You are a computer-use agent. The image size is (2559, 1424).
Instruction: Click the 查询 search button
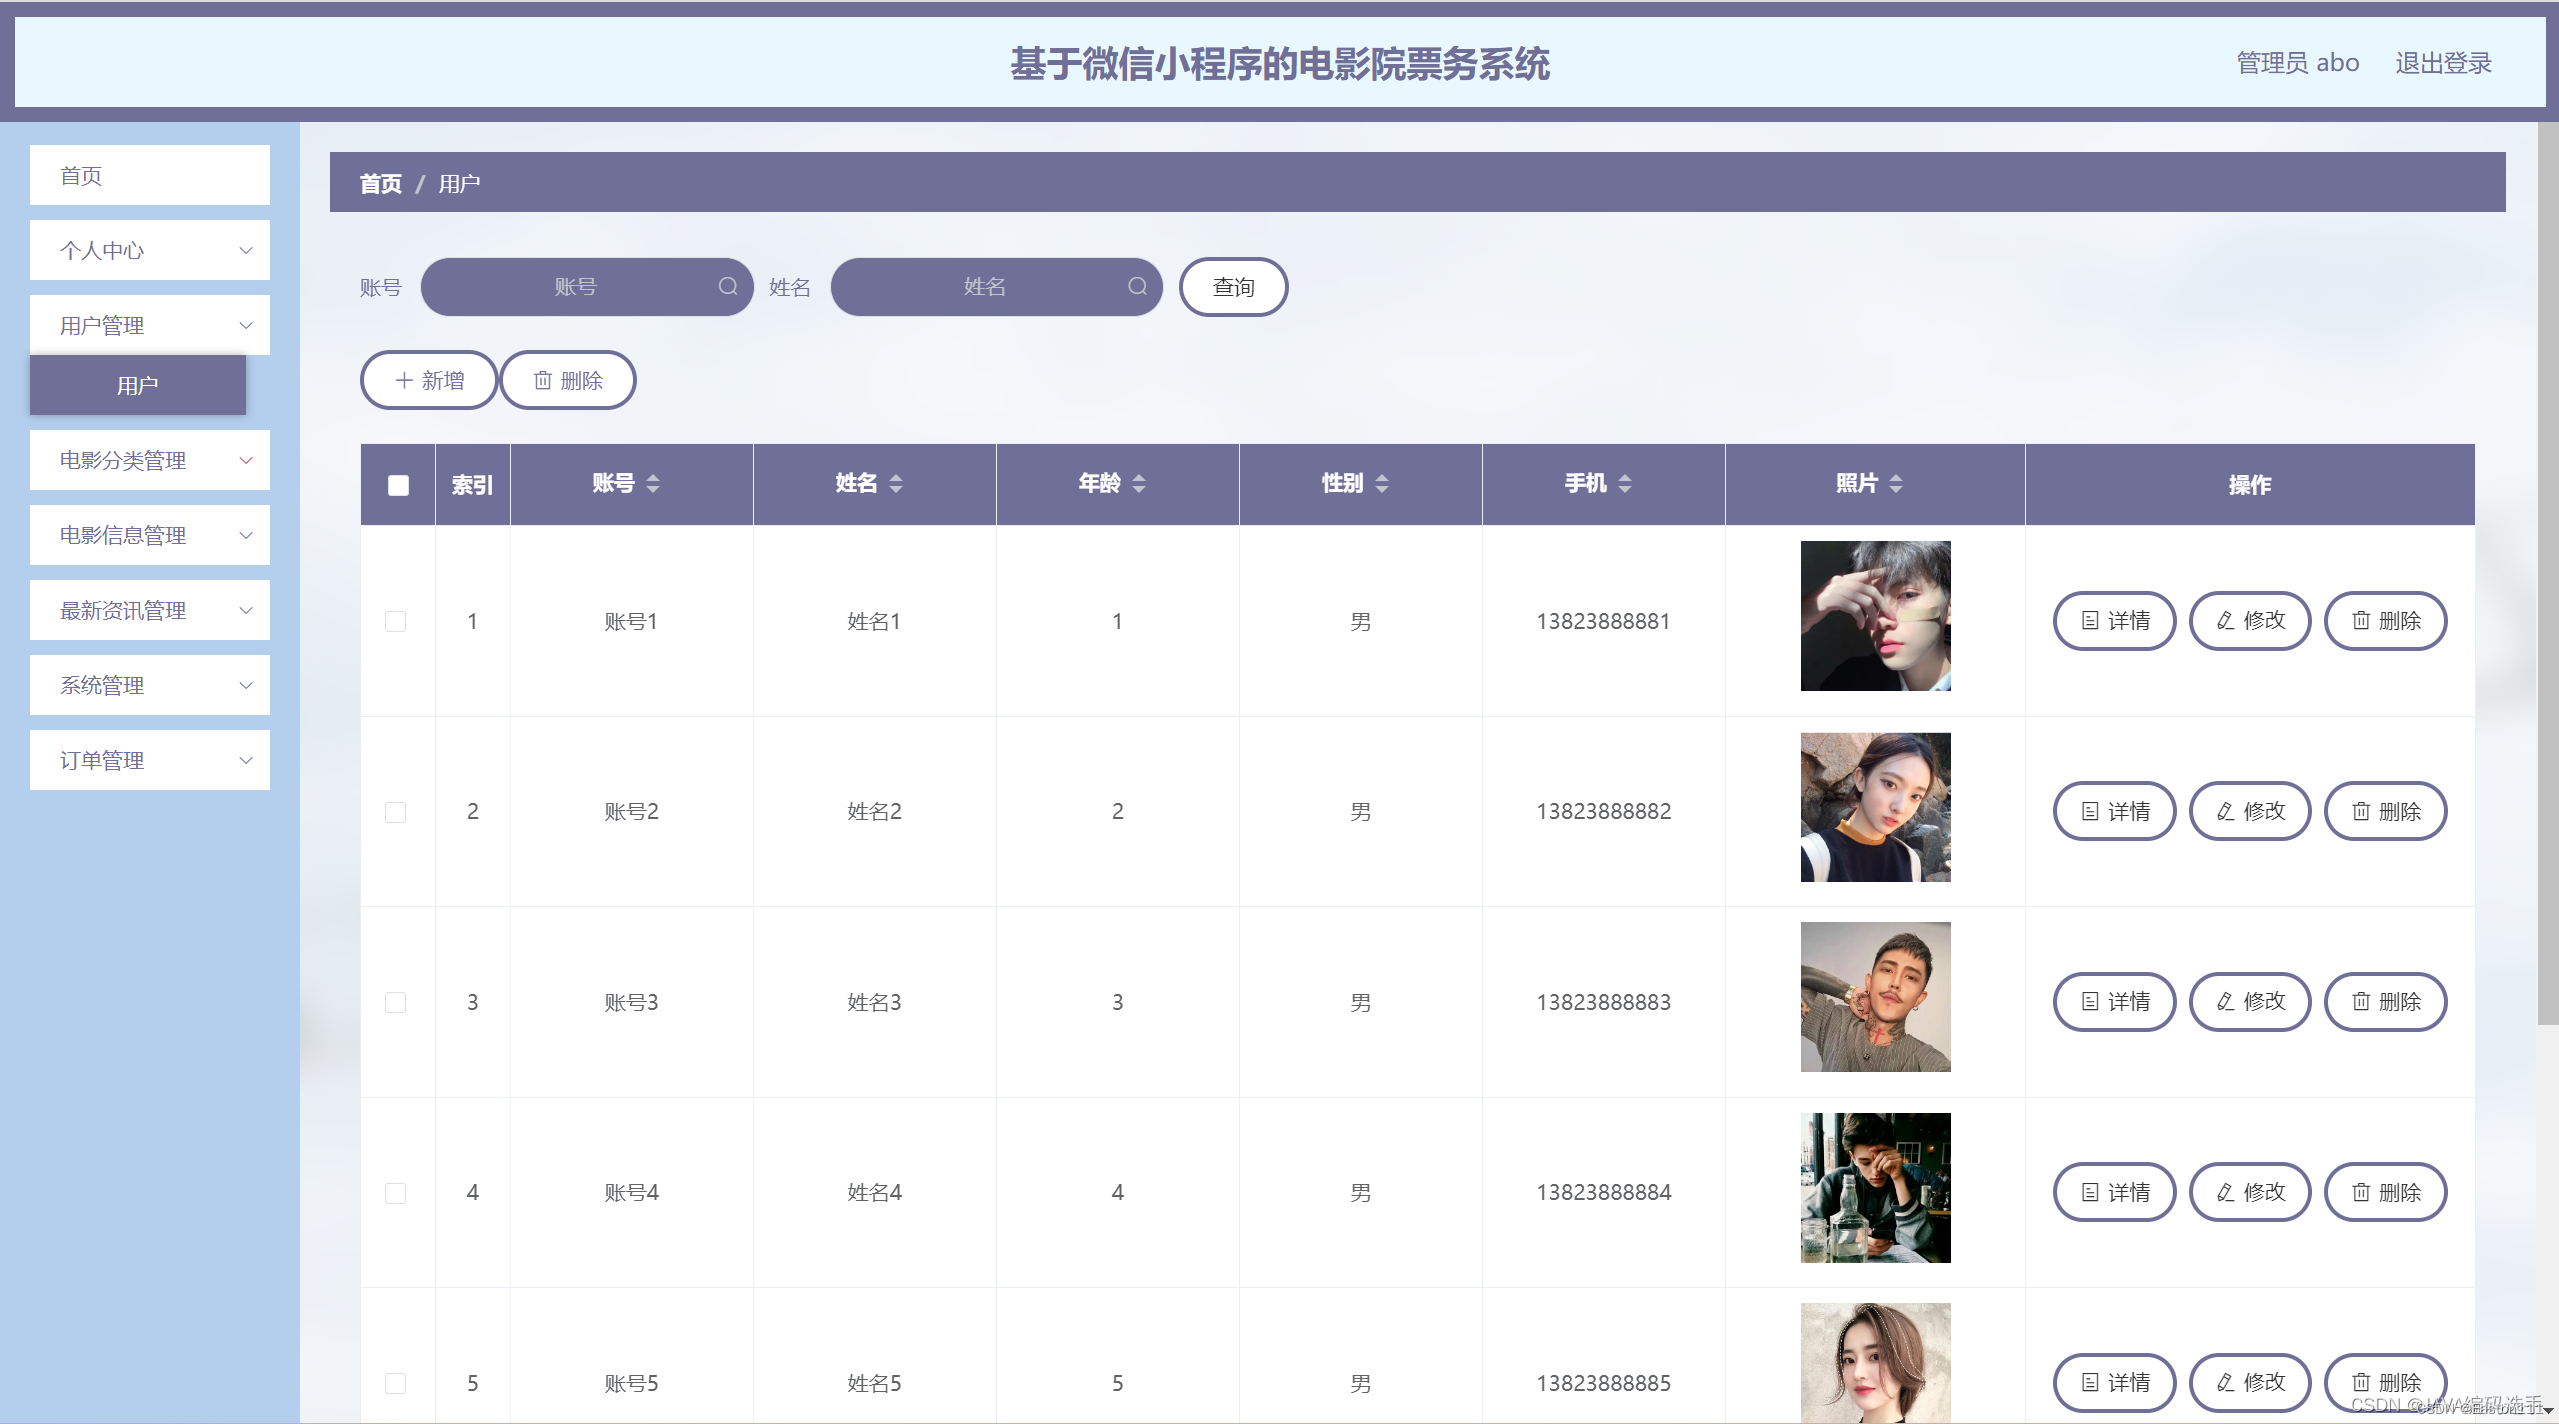(x=1233, y=287)
